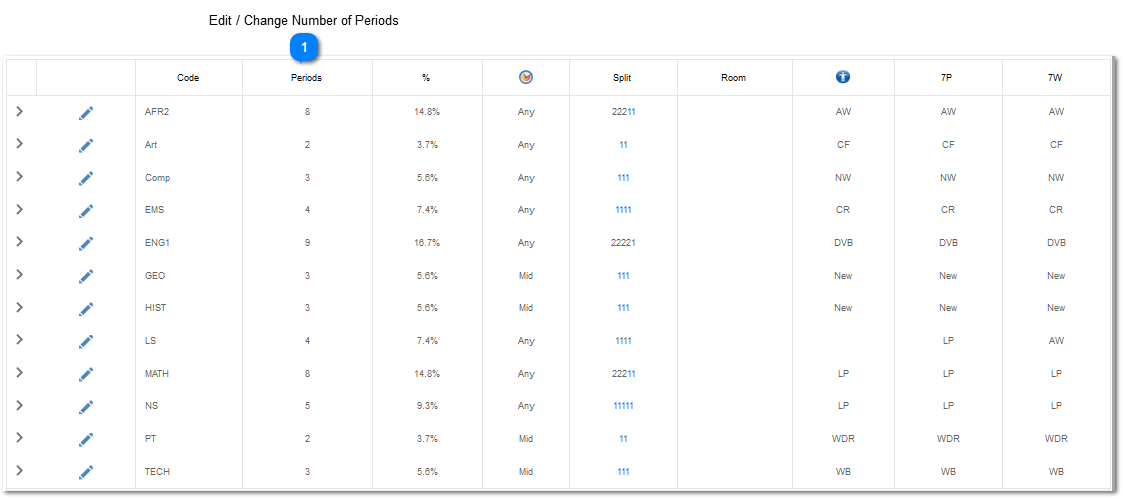Screen dimensions: 1123x499
Task: Click the pencil edit icon for AFR2
Action: (86, 112)
